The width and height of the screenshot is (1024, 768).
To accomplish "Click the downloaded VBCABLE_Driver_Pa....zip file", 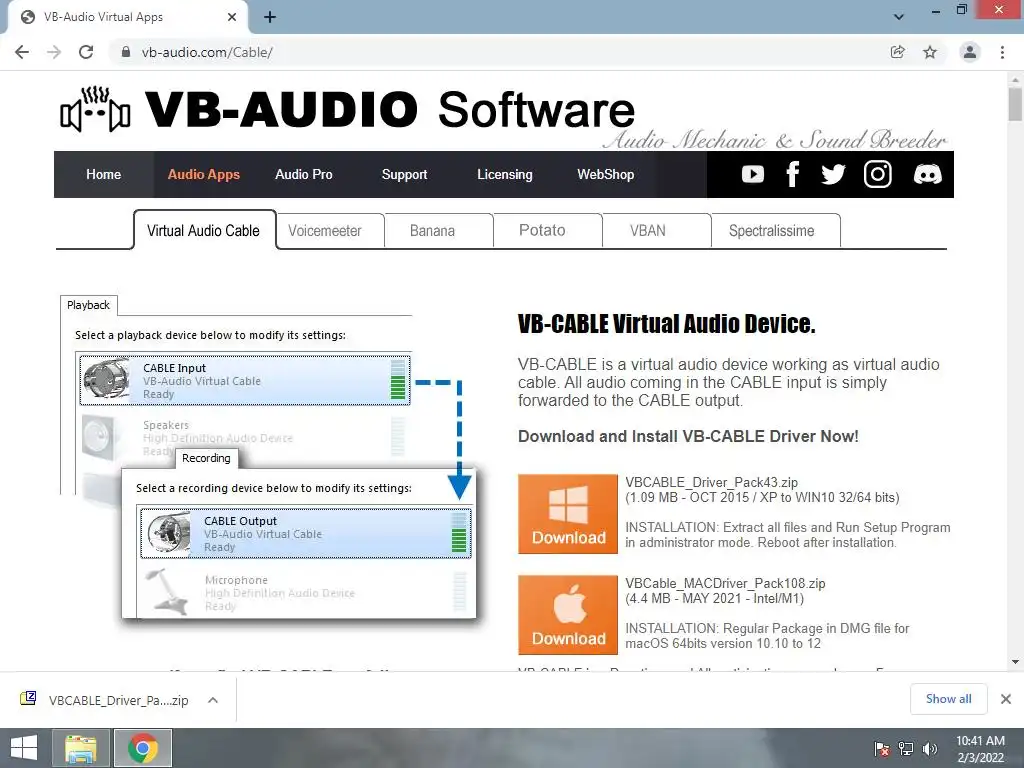I will [x=104, y=700].
